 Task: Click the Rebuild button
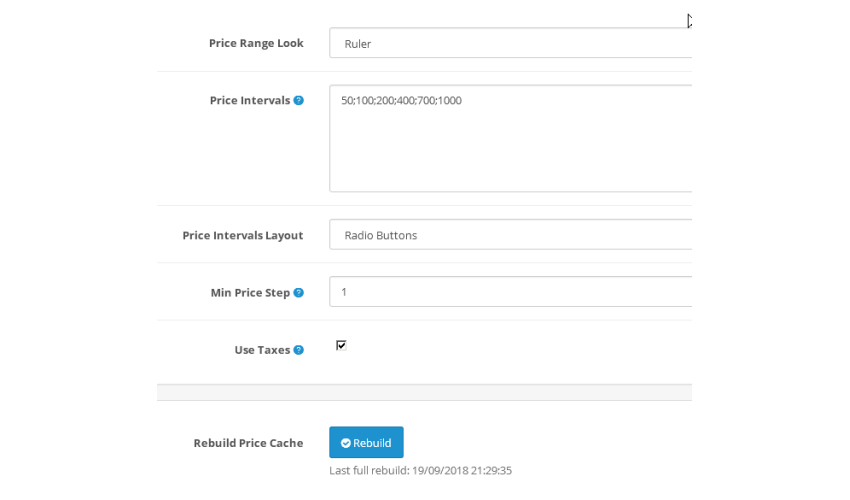[x=366, y=443]
